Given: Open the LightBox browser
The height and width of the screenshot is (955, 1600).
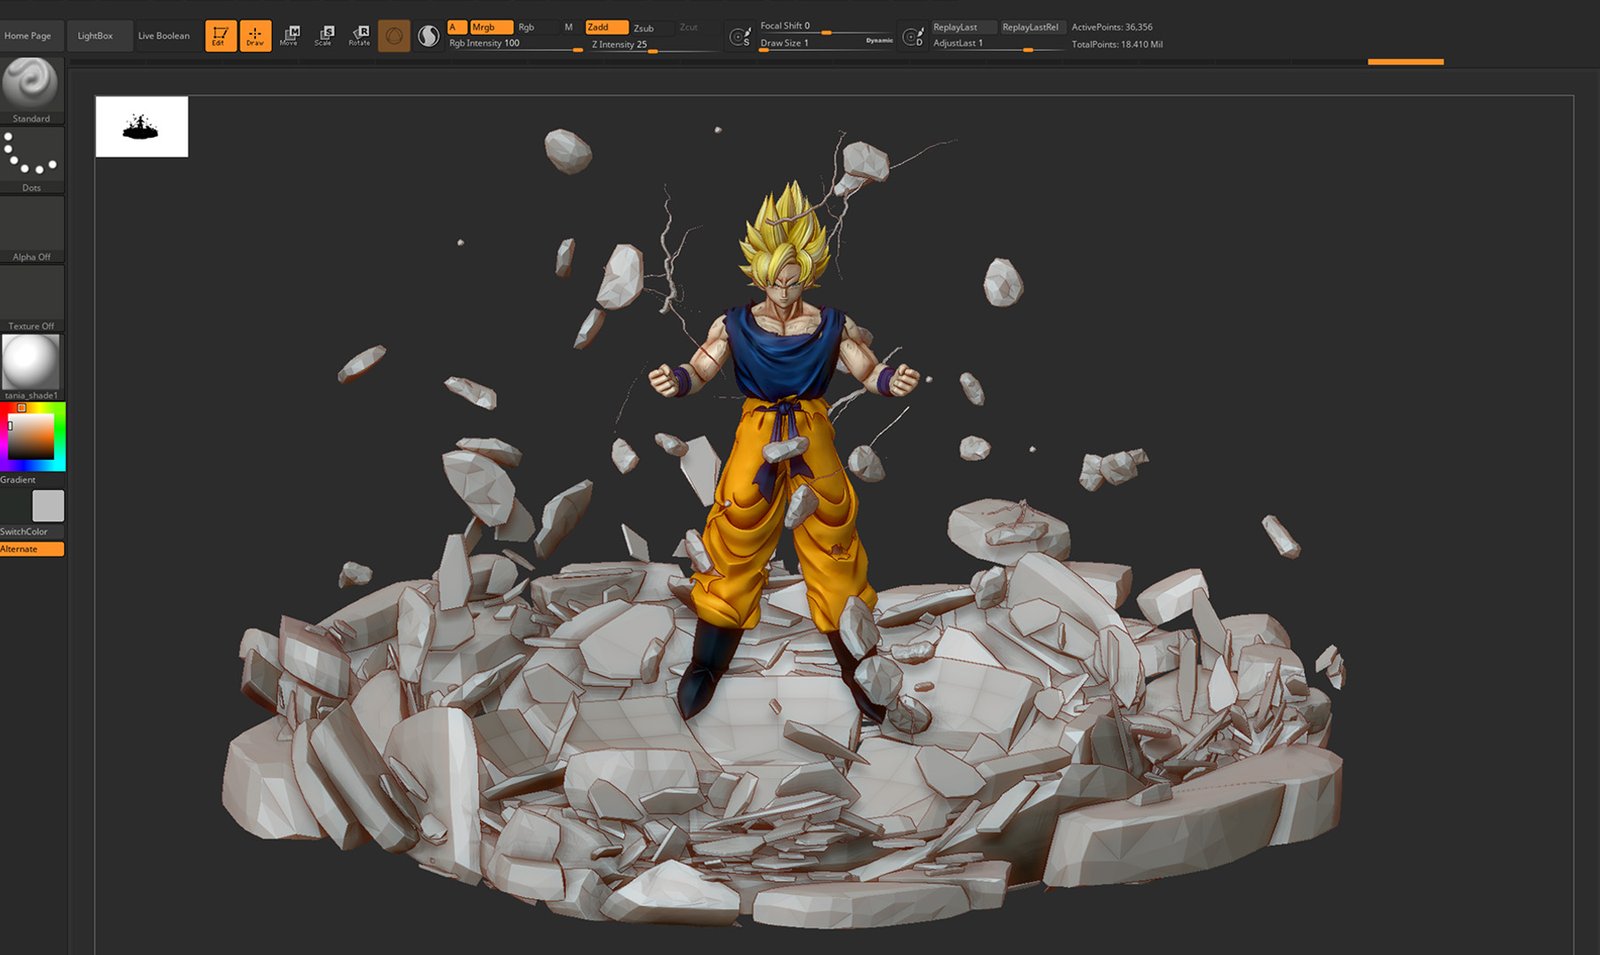Looking at the screenshot, I should point(99,36).
